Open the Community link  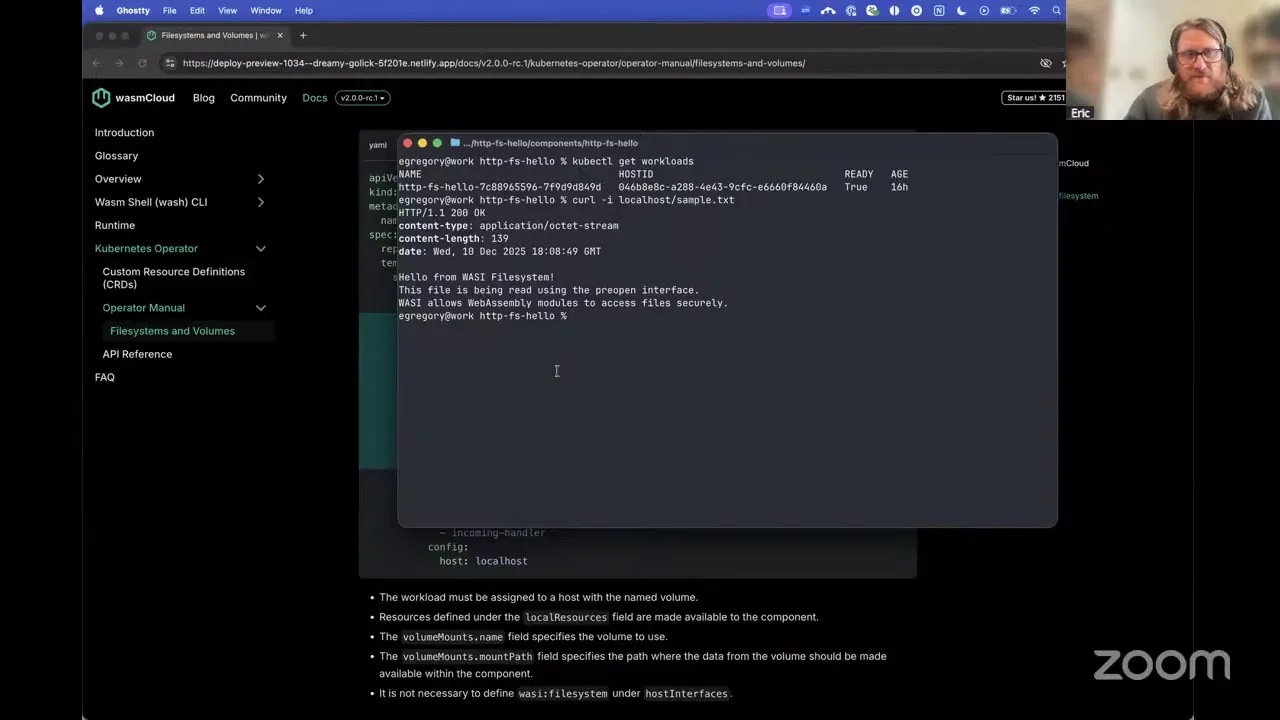[258, 98]
